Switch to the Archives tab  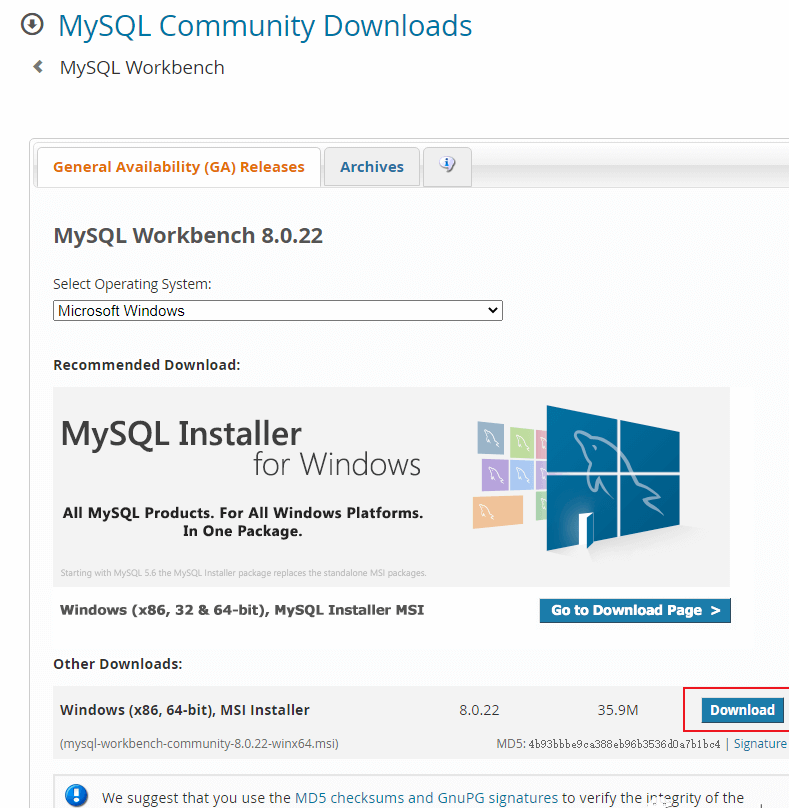[x=372, y=167]
